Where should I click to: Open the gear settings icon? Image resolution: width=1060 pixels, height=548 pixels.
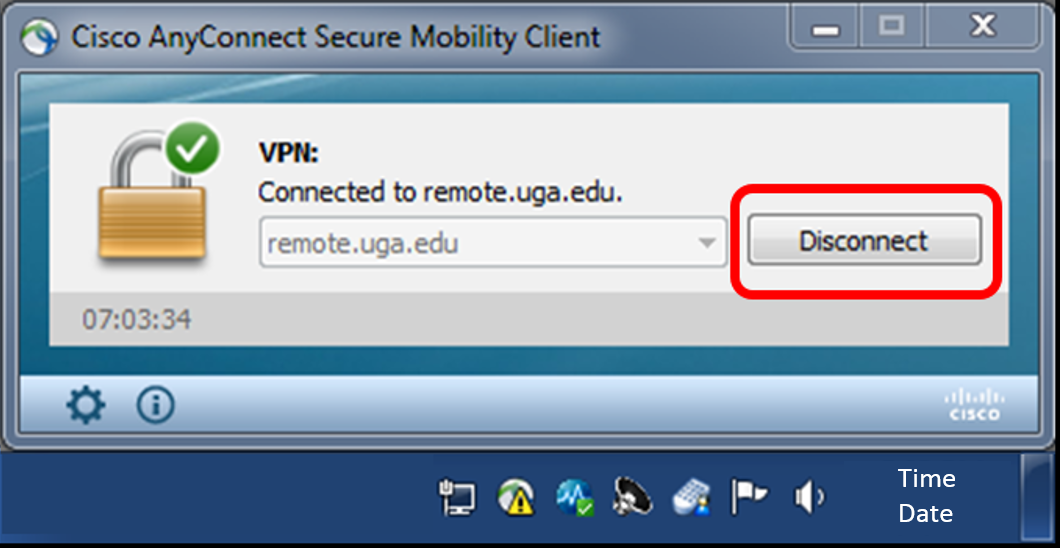(86, 405)
